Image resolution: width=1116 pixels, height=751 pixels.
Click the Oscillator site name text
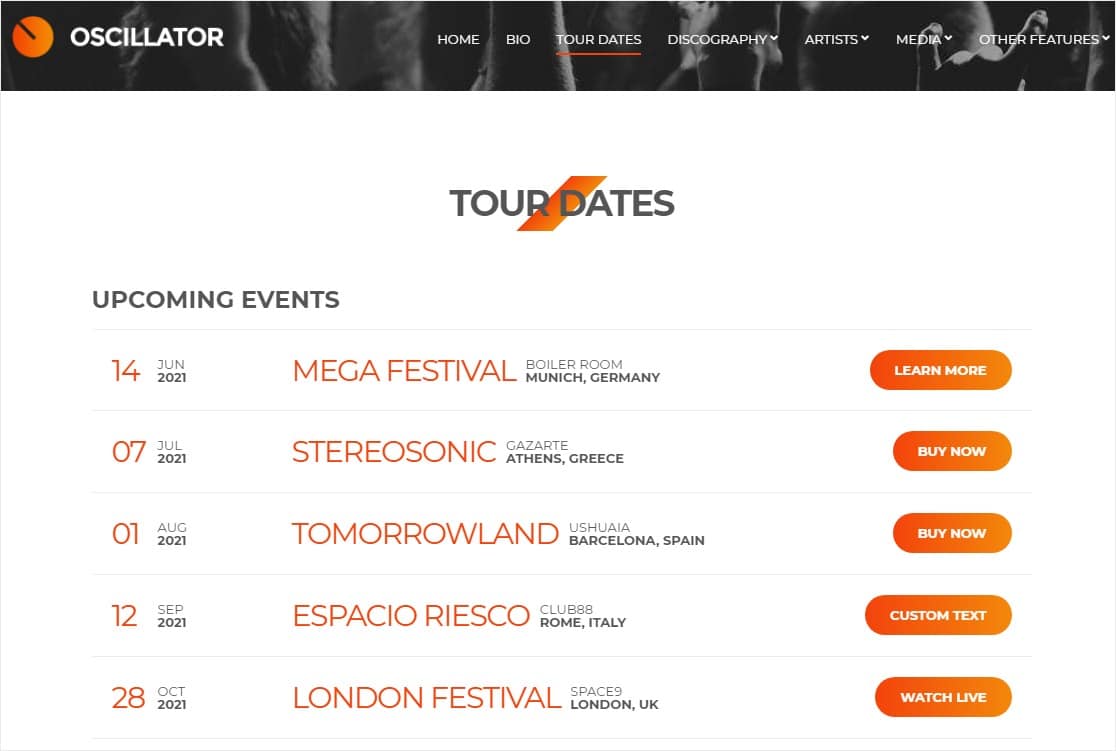(x=147, y=38)
